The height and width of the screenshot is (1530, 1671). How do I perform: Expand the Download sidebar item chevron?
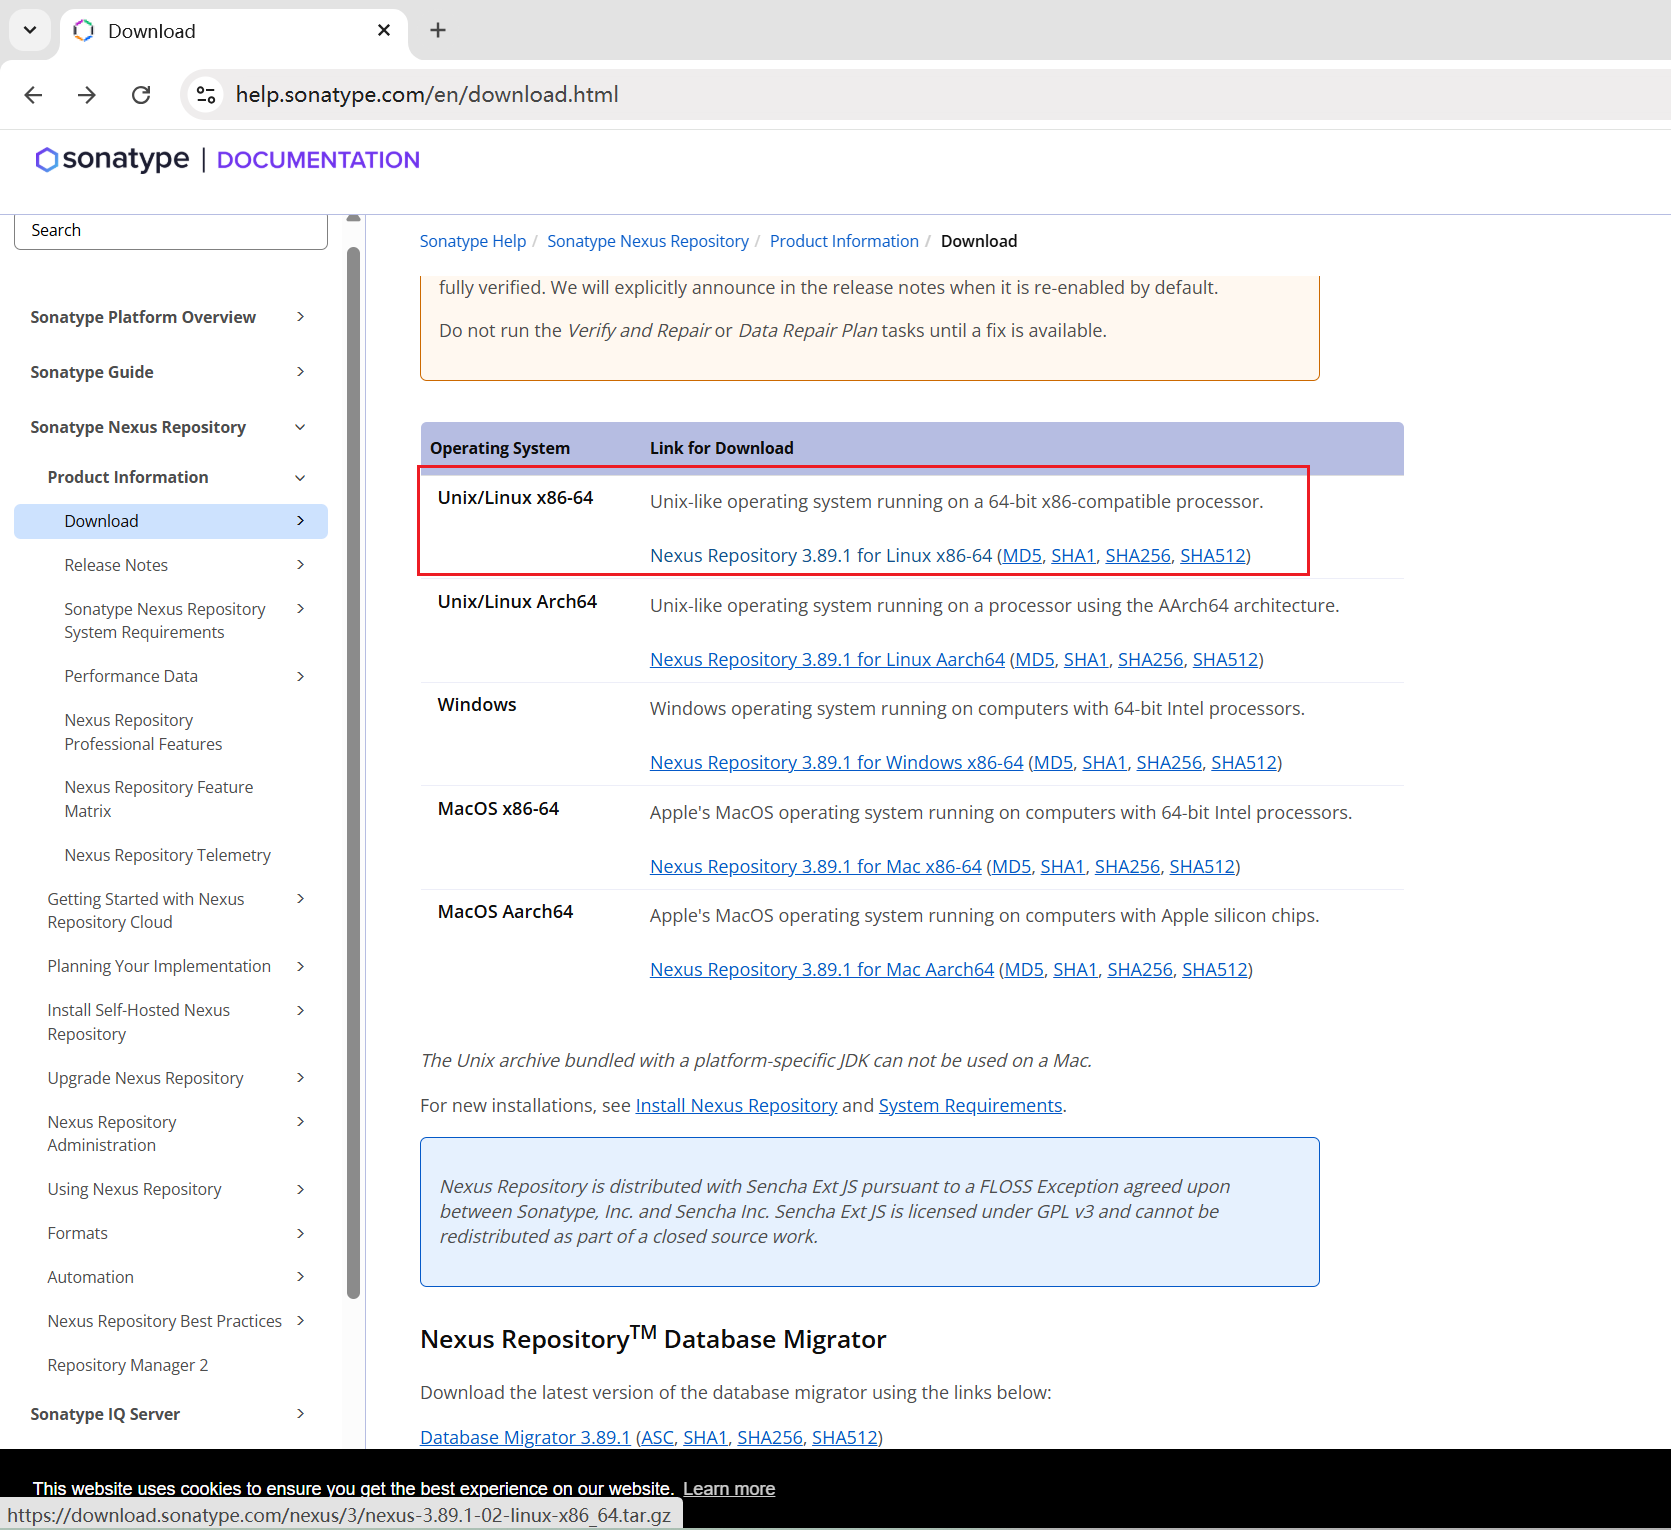[x=300, y=521]
